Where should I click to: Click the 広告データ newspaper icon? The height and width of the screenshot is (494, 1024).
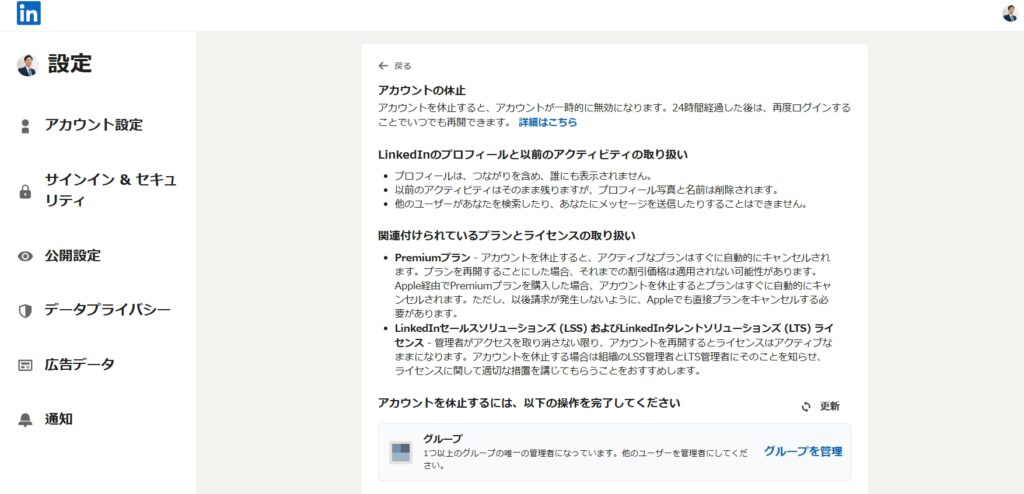[x=26, y=365]
